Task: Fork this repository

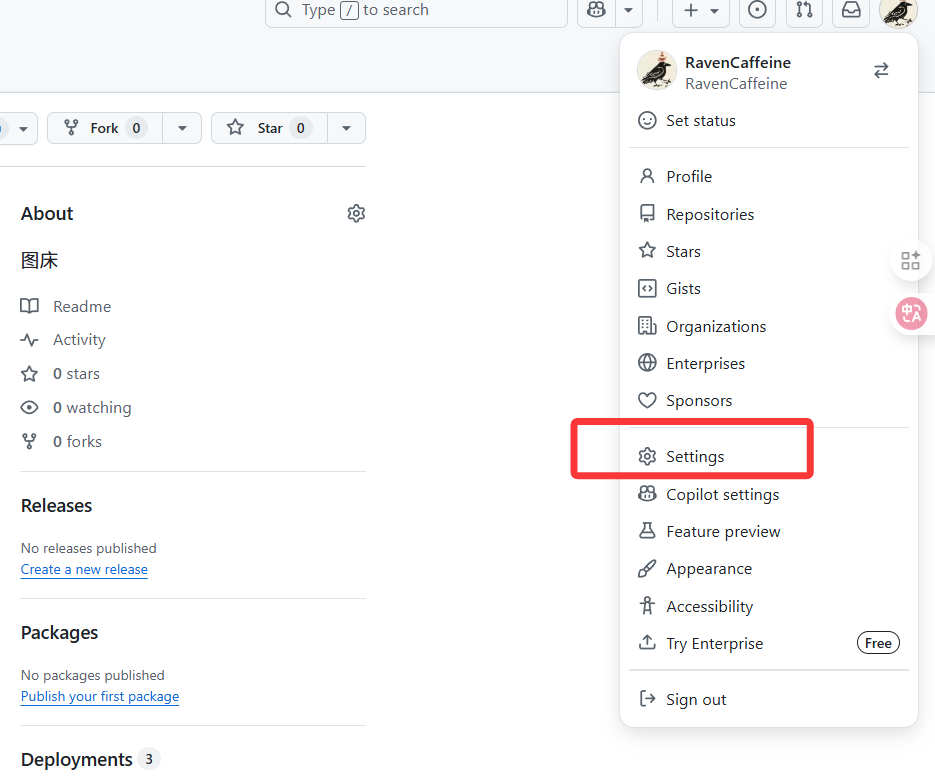Action: click(104, 128)
